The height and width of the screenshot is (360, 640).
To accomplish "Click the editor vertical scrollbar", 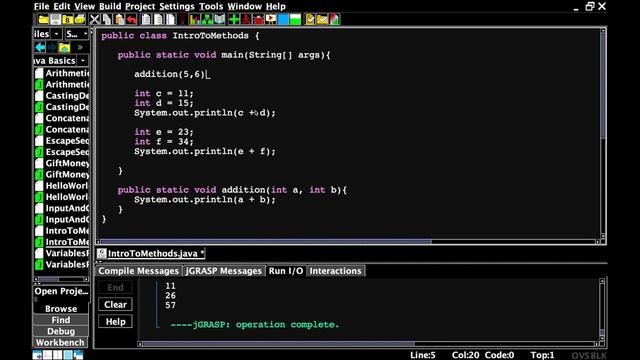I will pyautogui.click(x=603, y=133).
